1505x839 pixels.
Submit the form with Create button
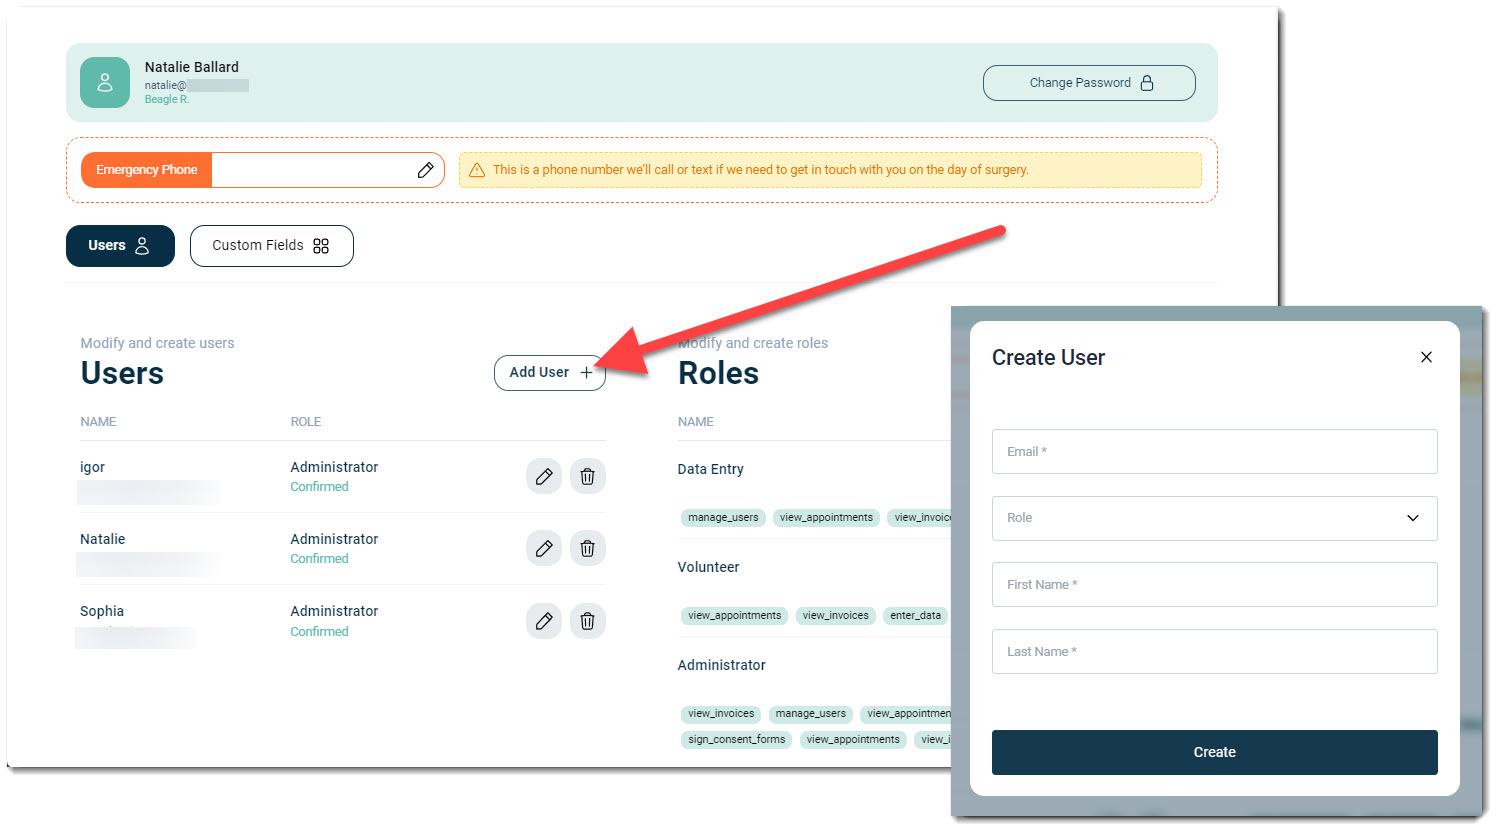coord(1213,752)
